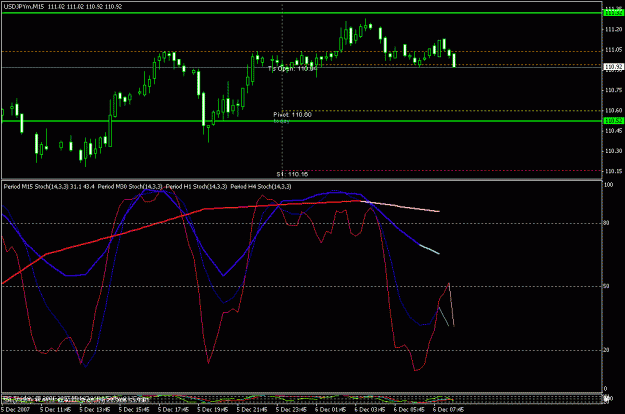Click the 5 Dec 13:45 time label
Viewport: 625px width, 414px height.
coord(94,410)
